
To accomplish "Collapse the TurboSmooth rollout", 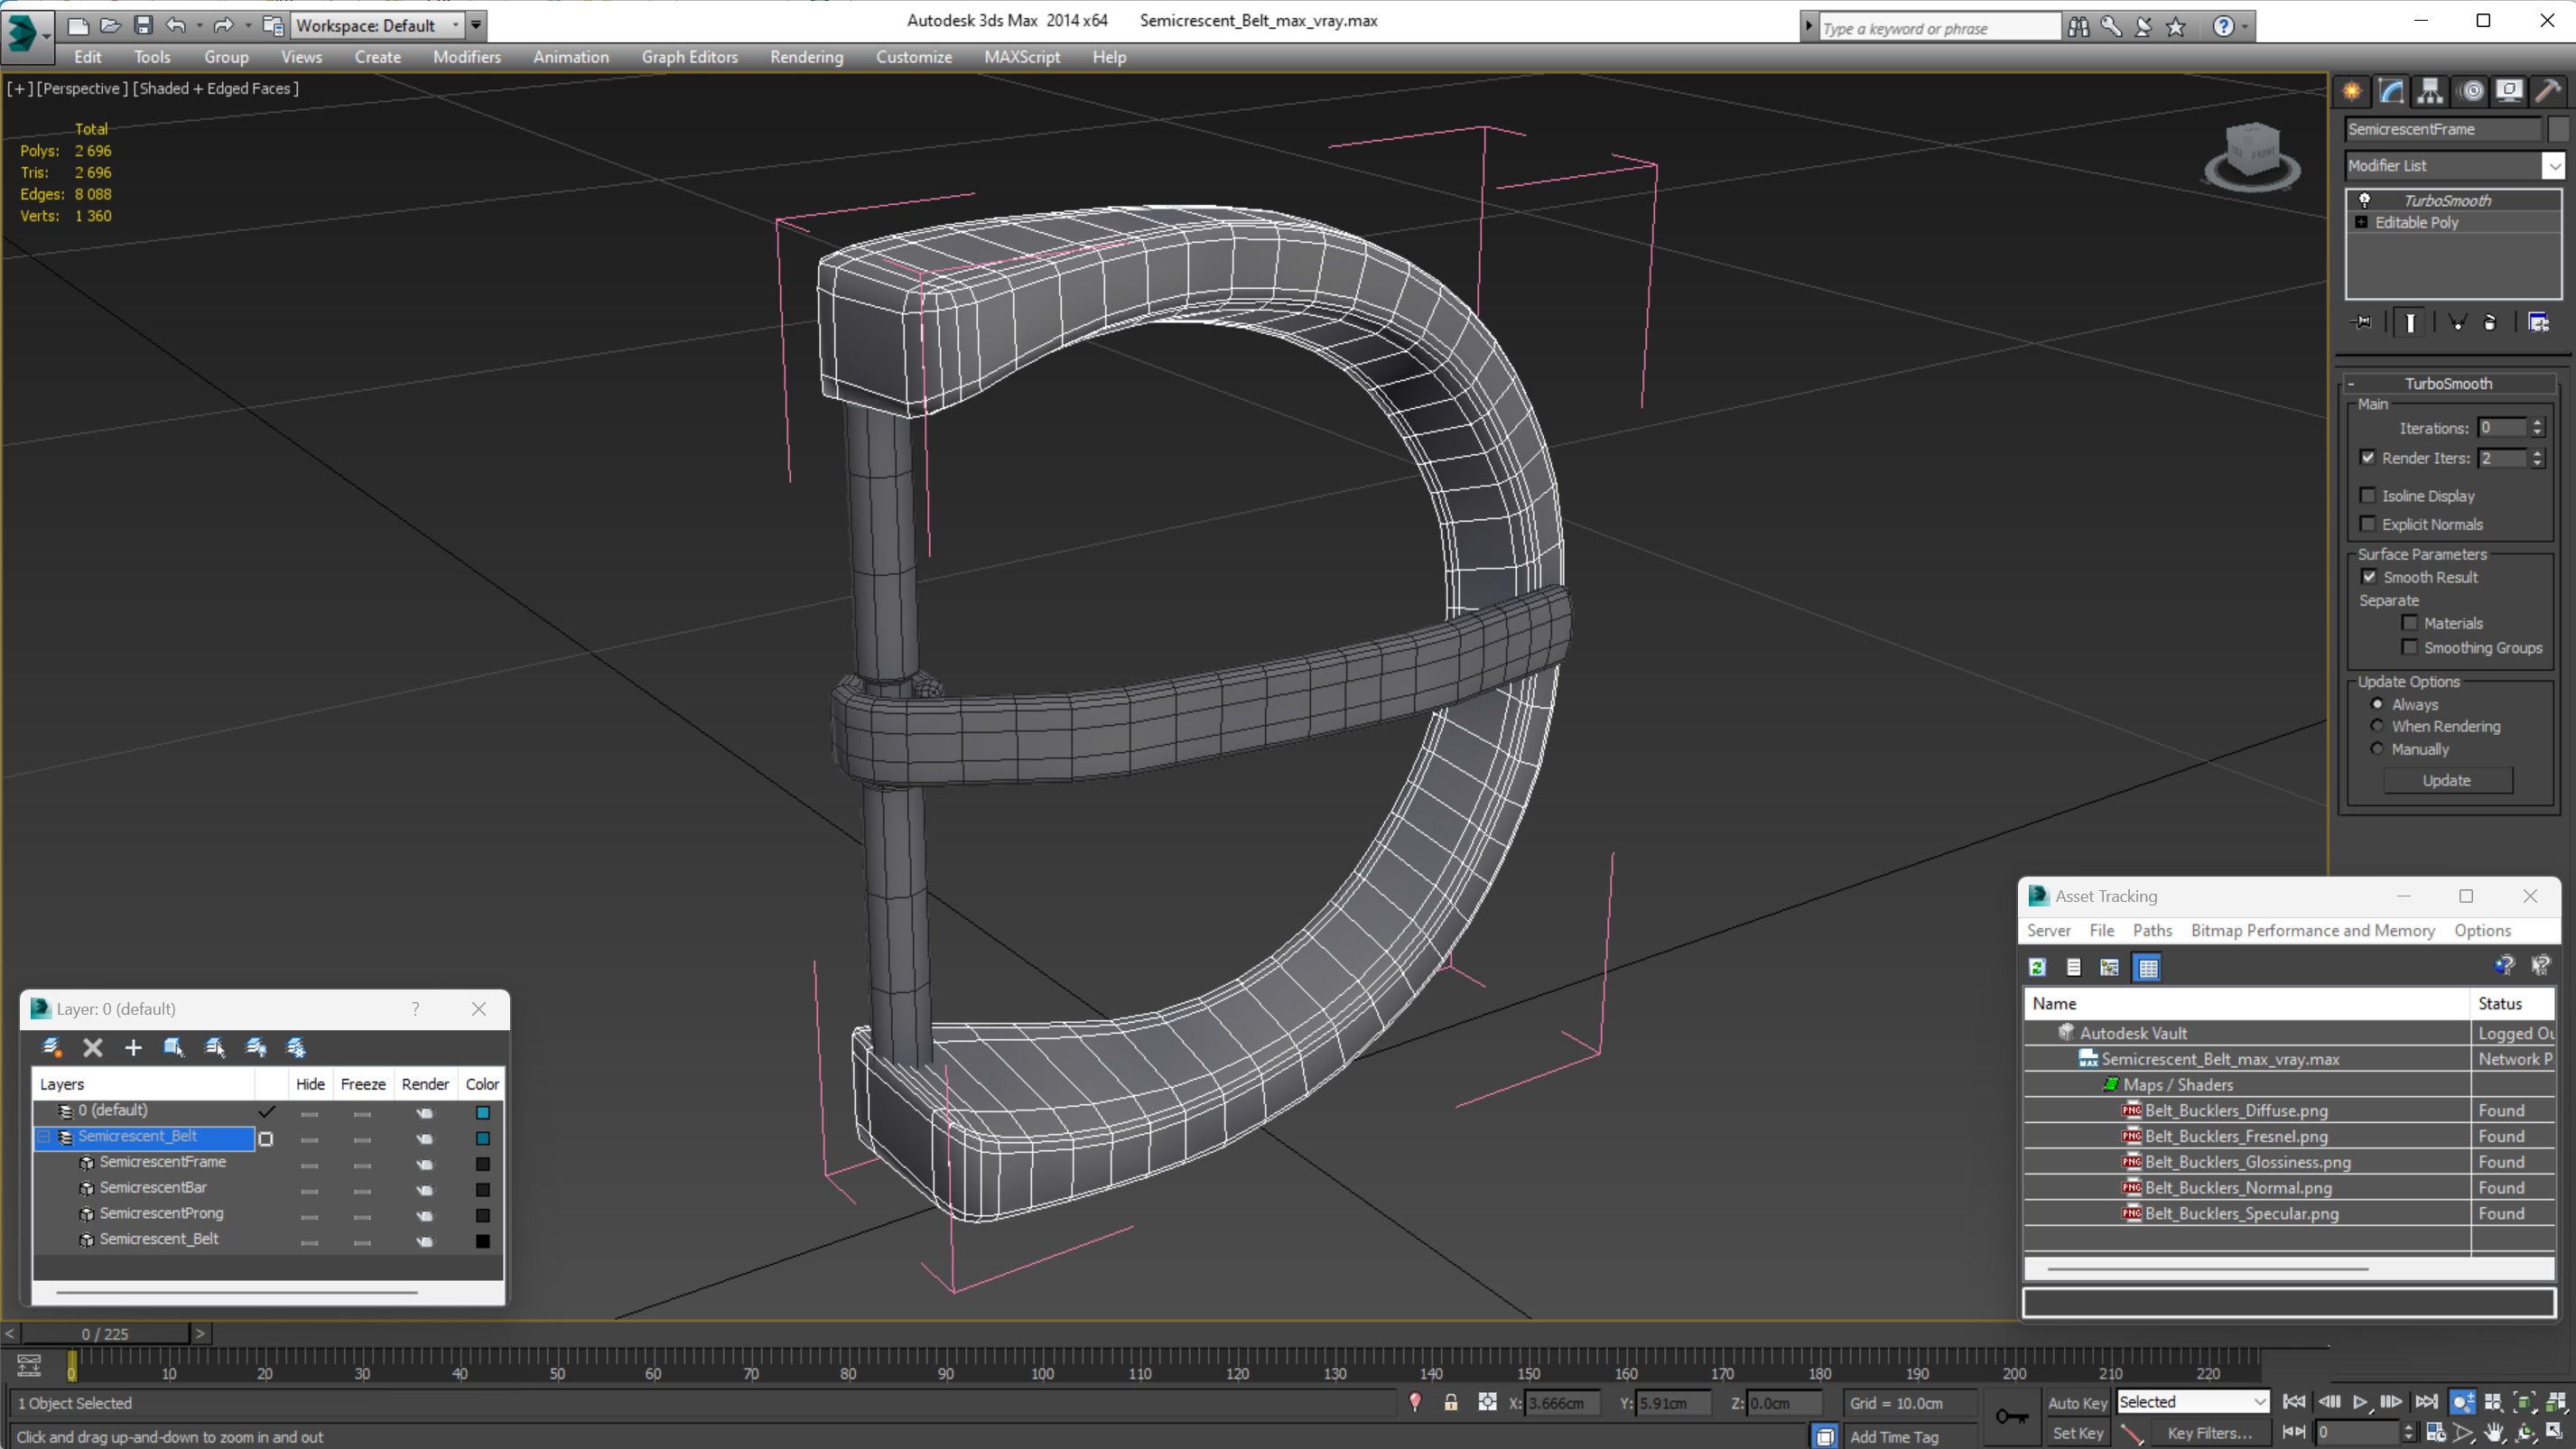I will coord(2351,384).
